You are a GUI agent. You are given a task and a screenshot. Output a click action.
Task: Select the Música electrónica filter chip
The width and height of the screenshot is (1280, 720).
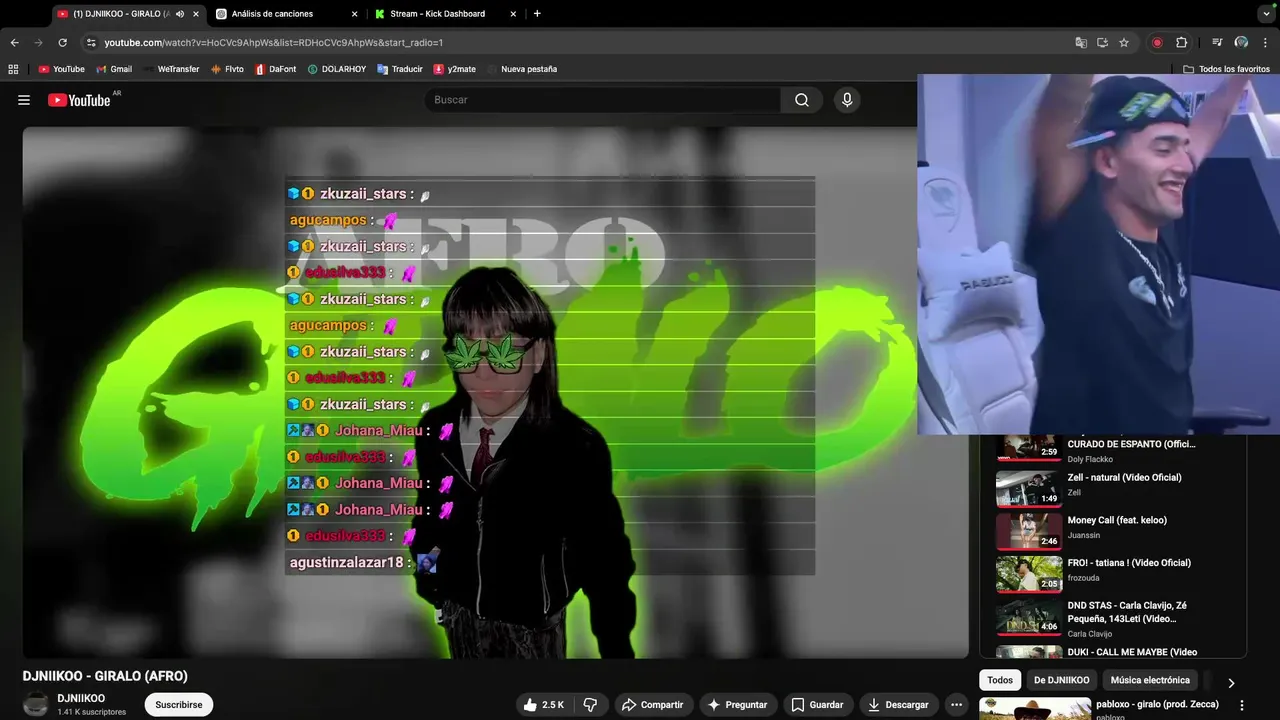[x=1150, y=680]
